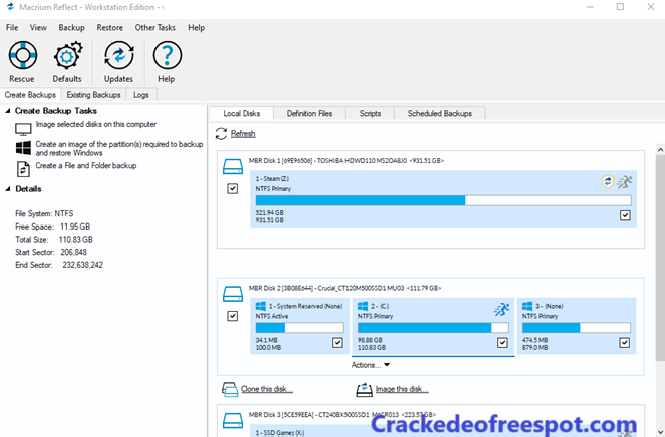Click Create a File and Folder backup
This screenshot has height=437, width=665.
(86, 165)
